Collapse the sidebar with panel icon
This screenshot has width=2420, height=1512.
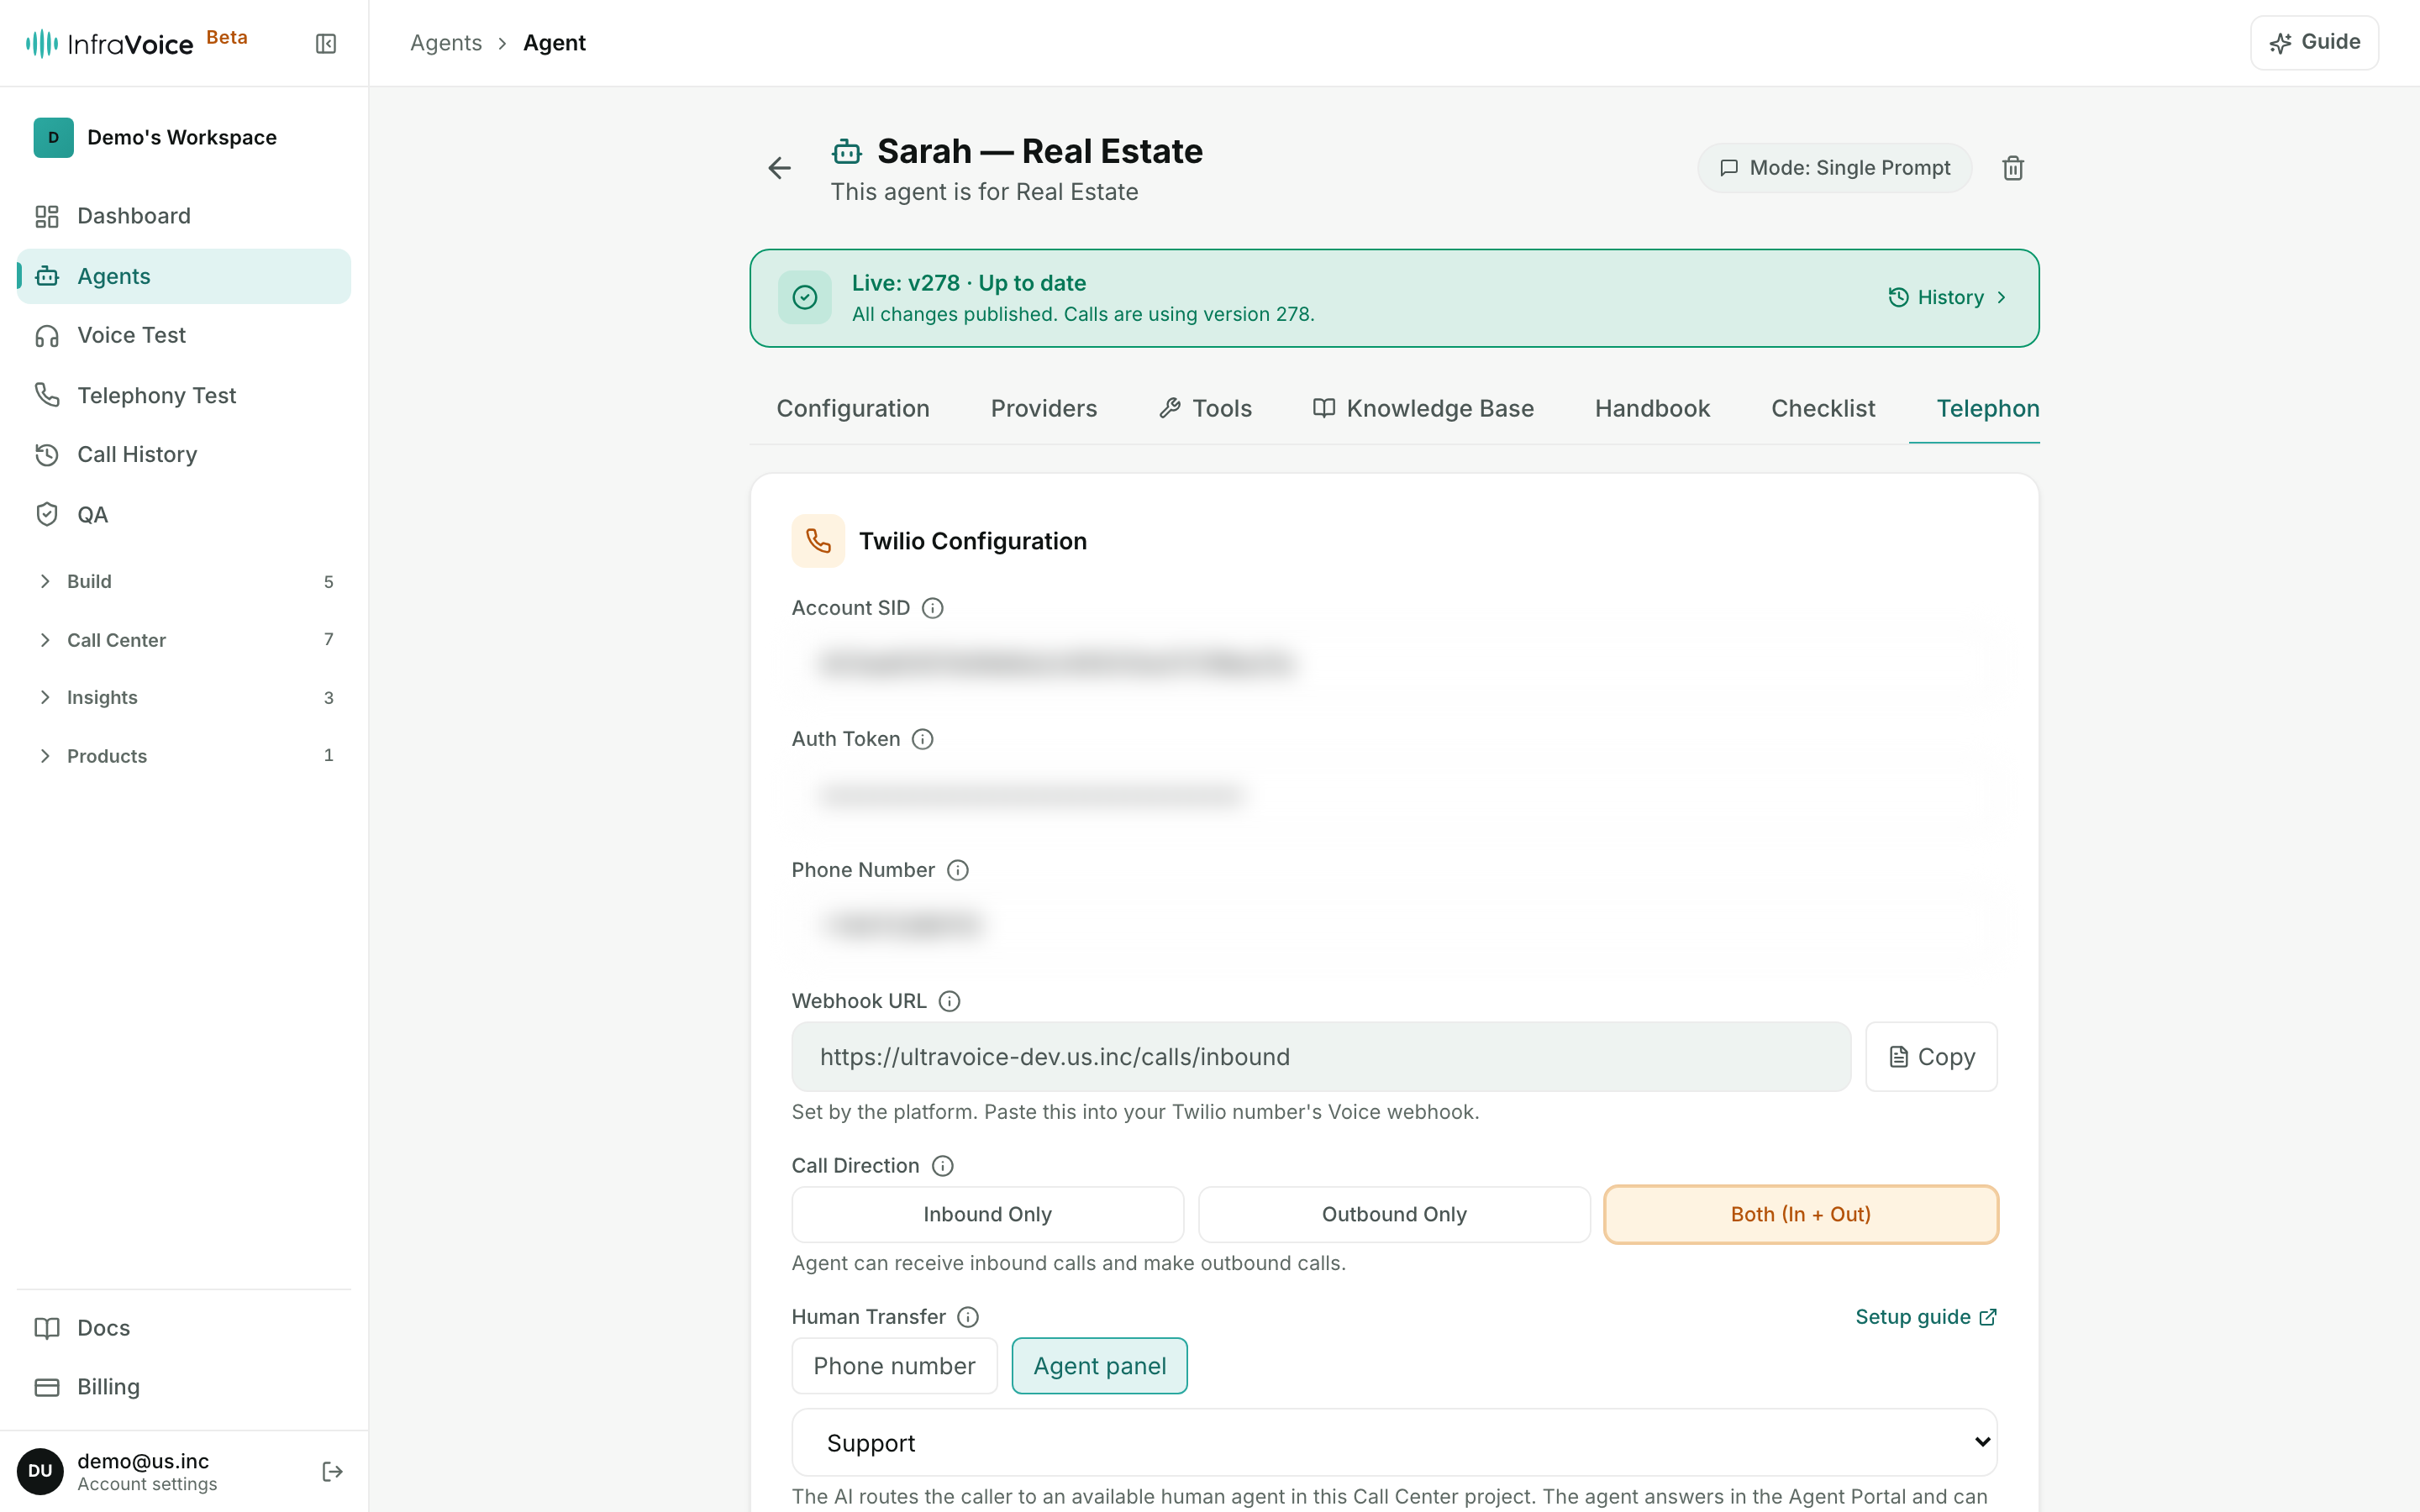(326, 43)
